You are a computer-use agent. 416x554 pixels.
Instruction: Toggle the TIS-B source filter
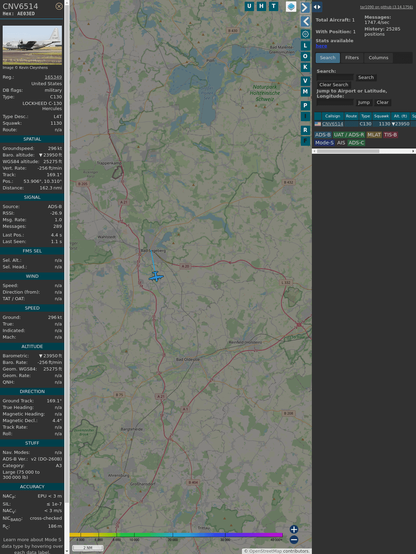(391, 135)
